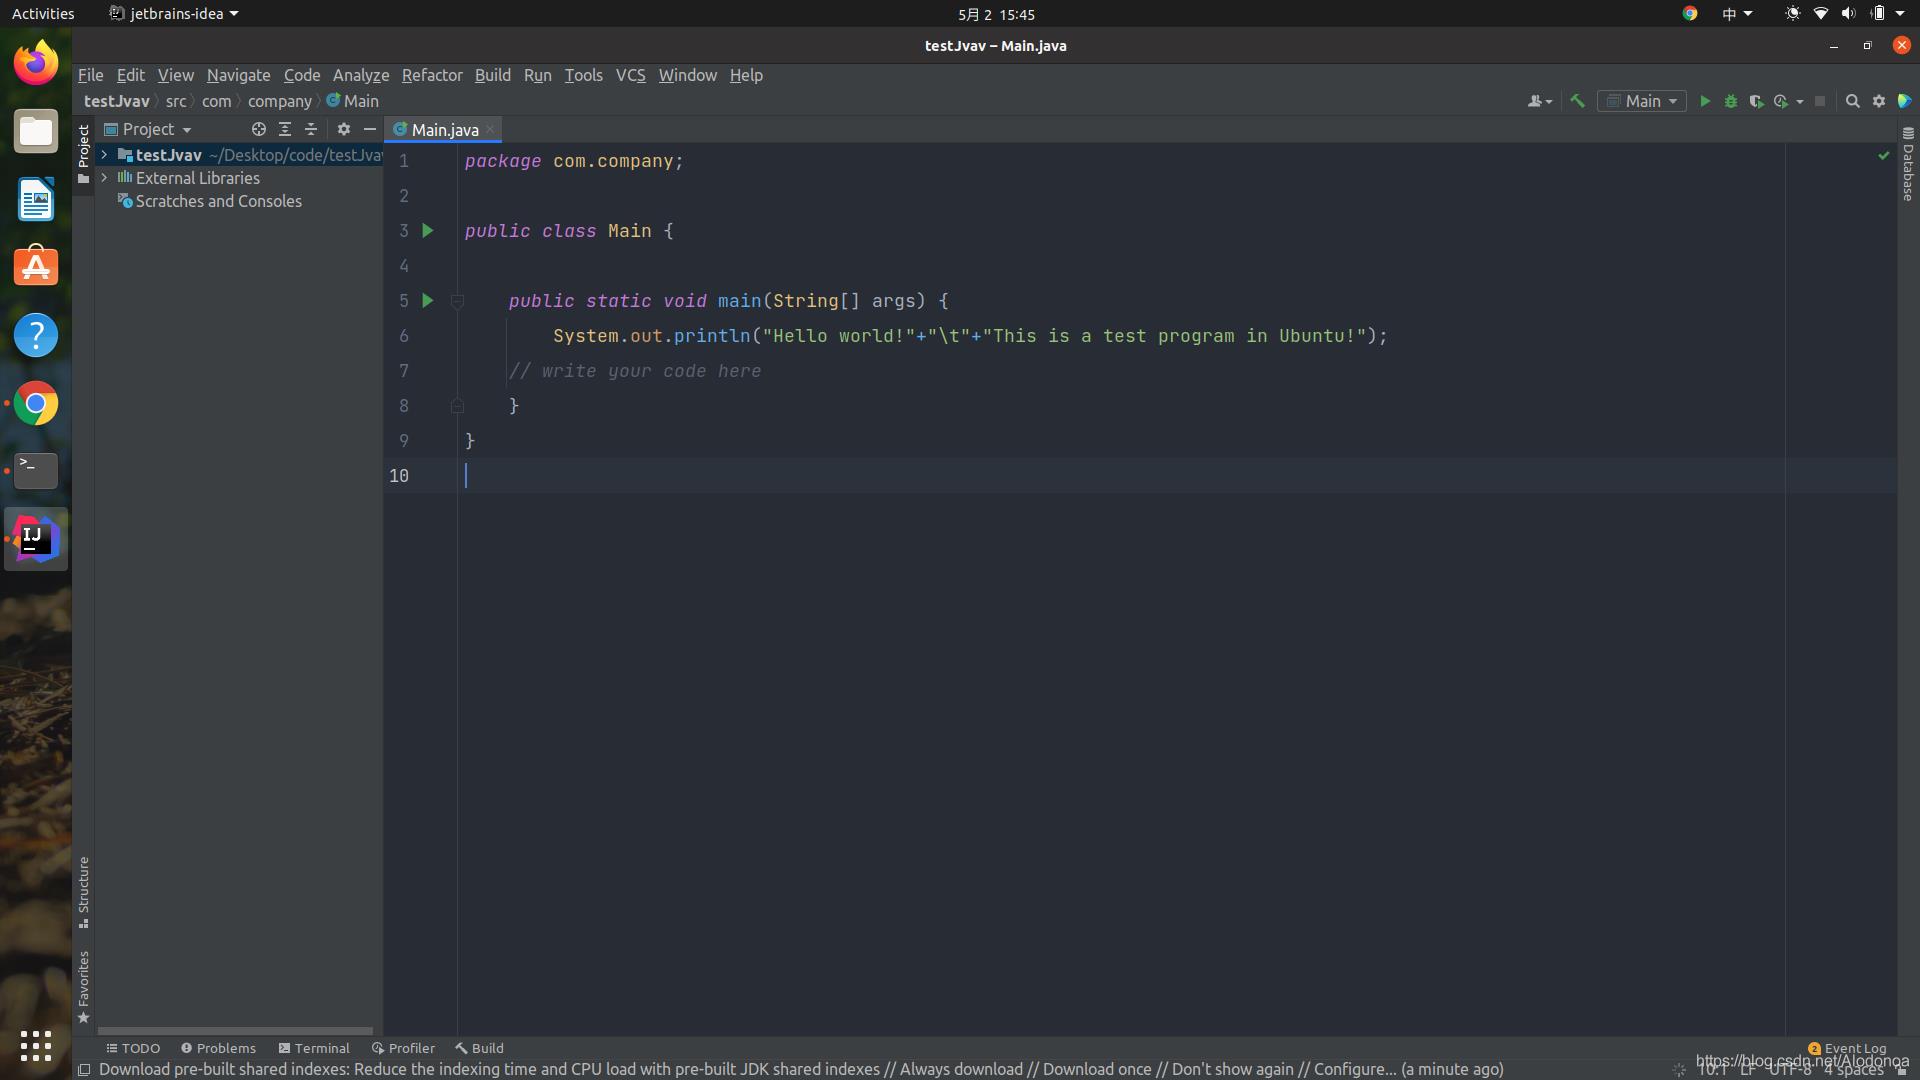Open the VCS menu
The width and height of the screenshot is (1920, 1080).
point(630,75)
